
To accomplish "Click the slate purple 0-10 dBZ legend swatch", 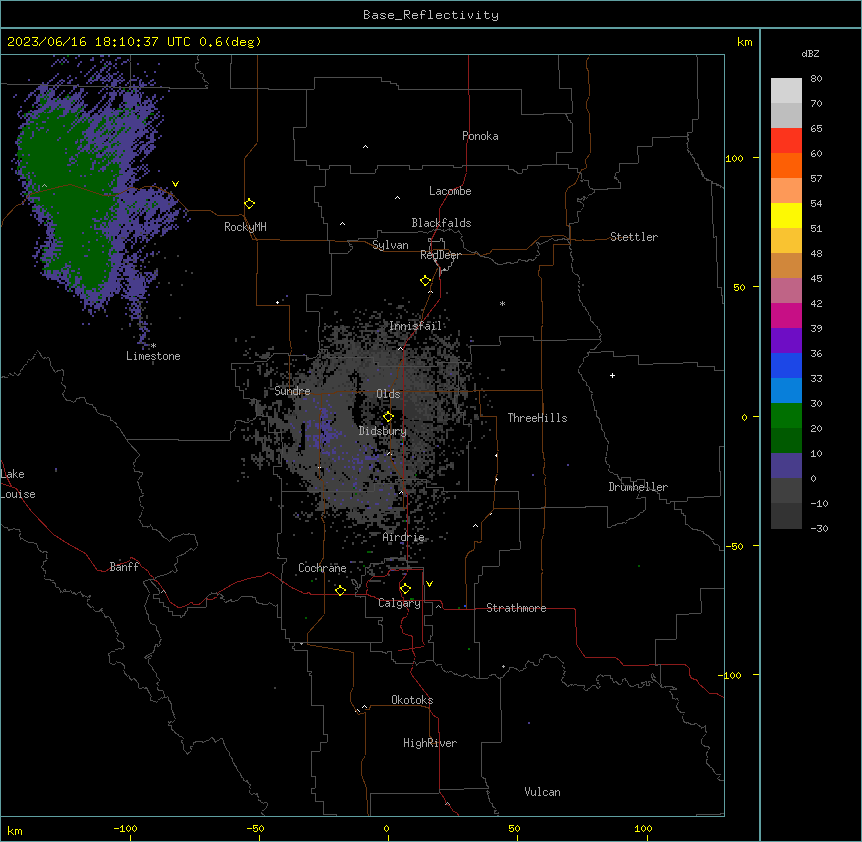I will [786, 466].
